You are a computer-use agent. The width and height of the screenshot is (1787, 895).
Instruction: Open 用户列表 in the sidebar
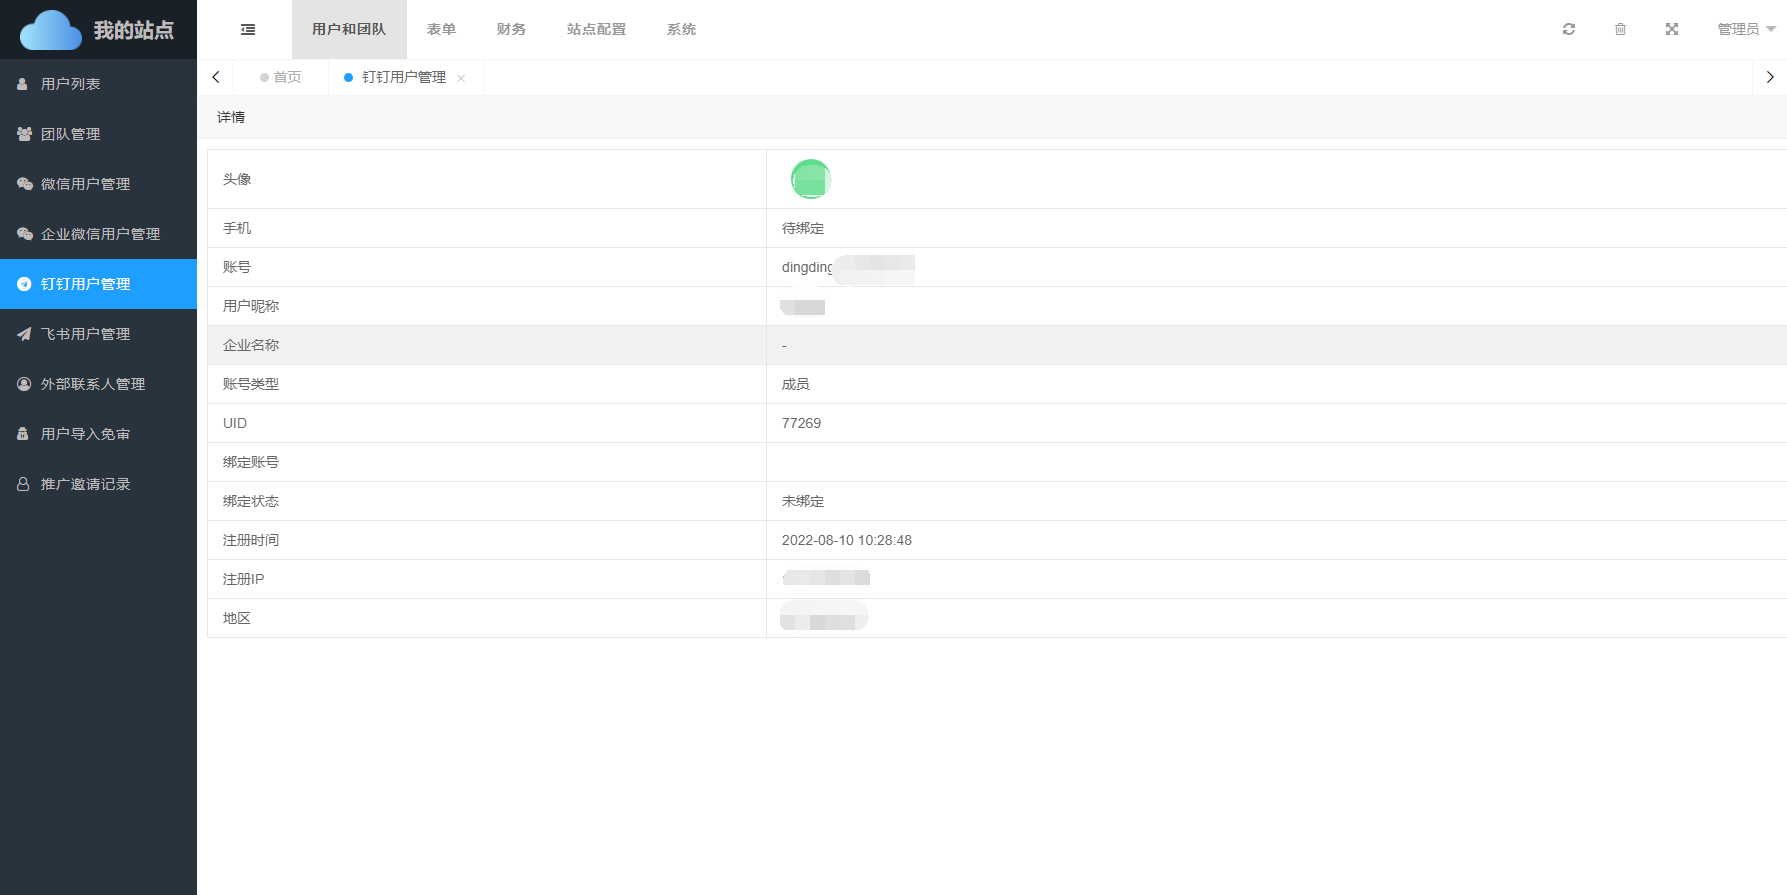click(x=70, y=84)
